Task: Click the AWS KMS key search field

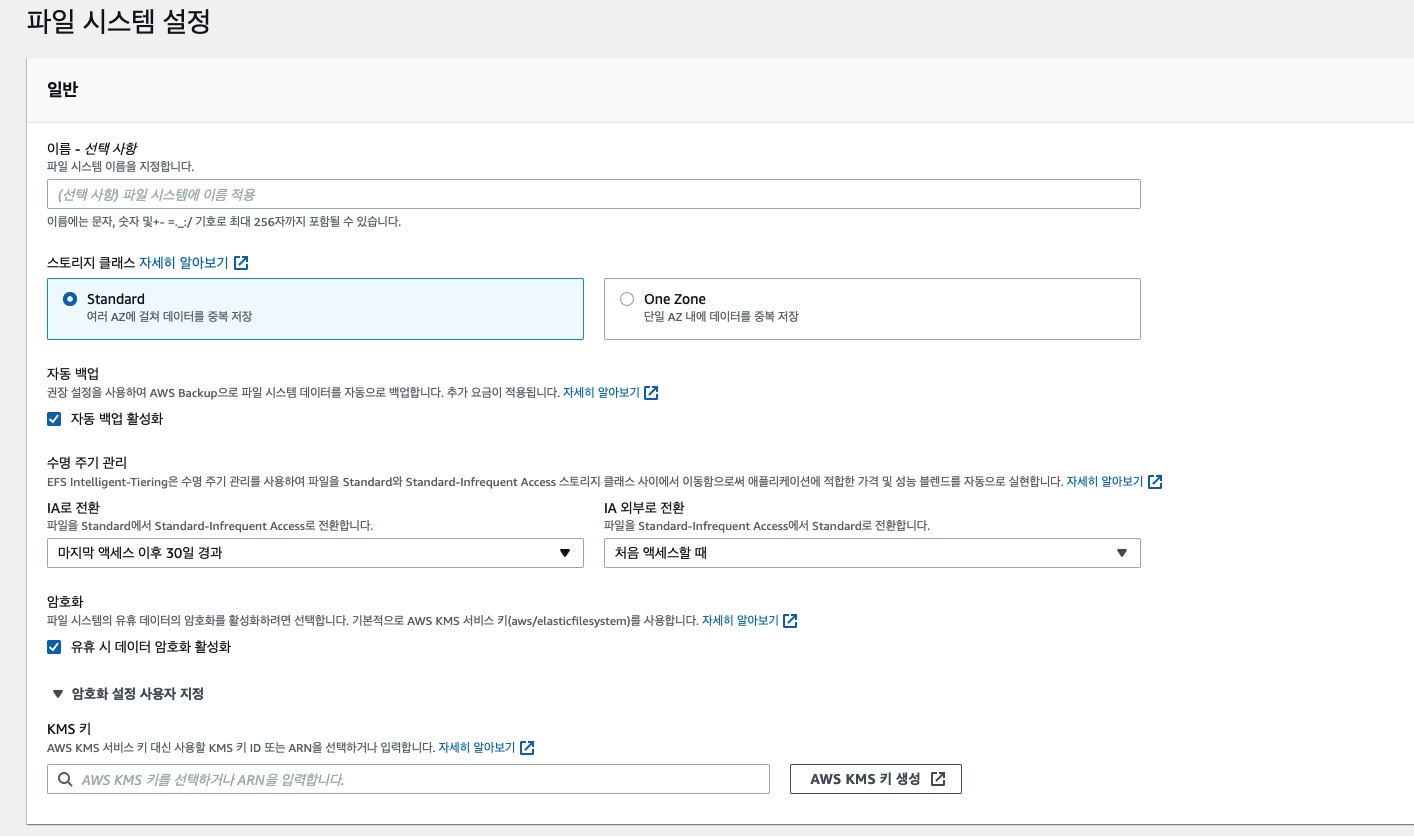Action: click(408, 779)
